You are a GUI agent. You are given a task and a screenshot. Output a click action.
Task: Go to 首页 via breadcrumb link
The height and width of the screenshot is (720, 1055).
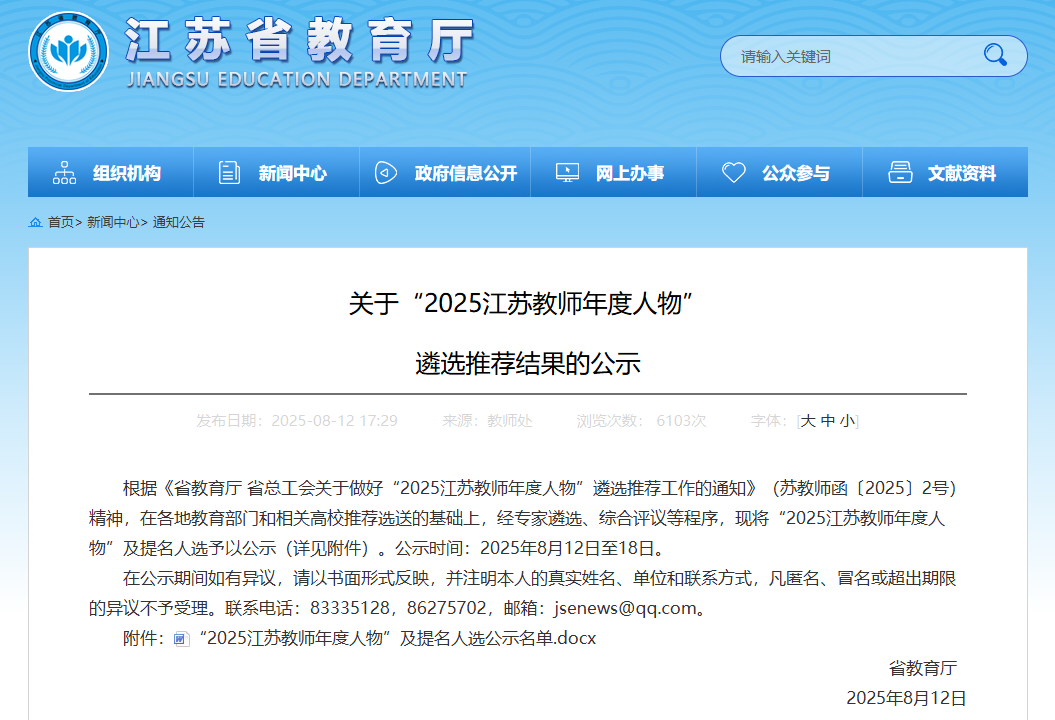tap(61, 222)
